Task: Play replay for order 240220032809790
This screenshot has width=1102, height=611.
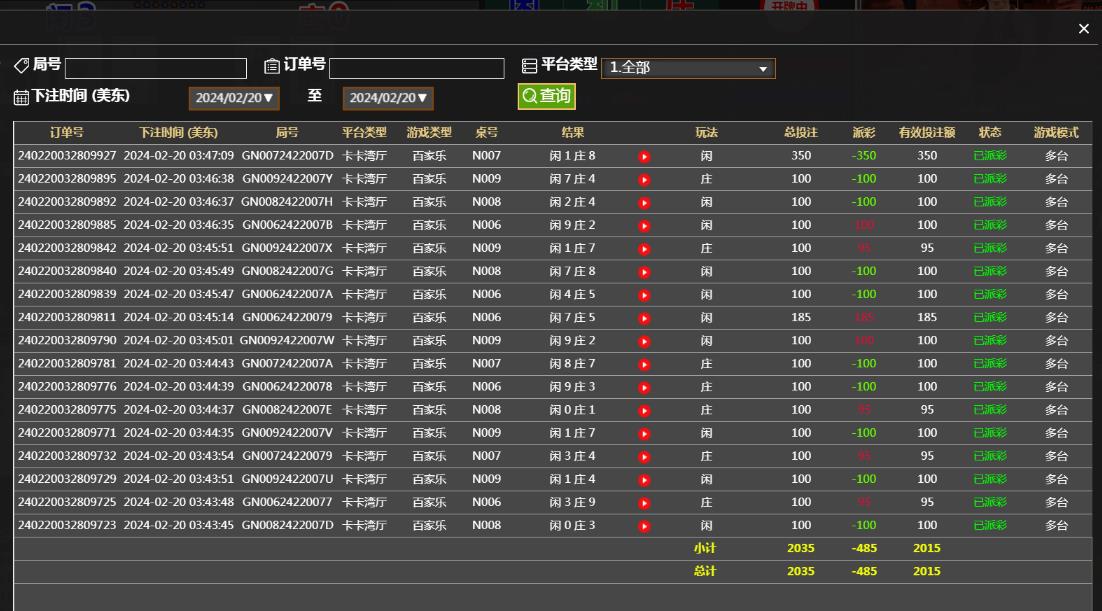Action: pyautogui.click(x=644, y=342)
